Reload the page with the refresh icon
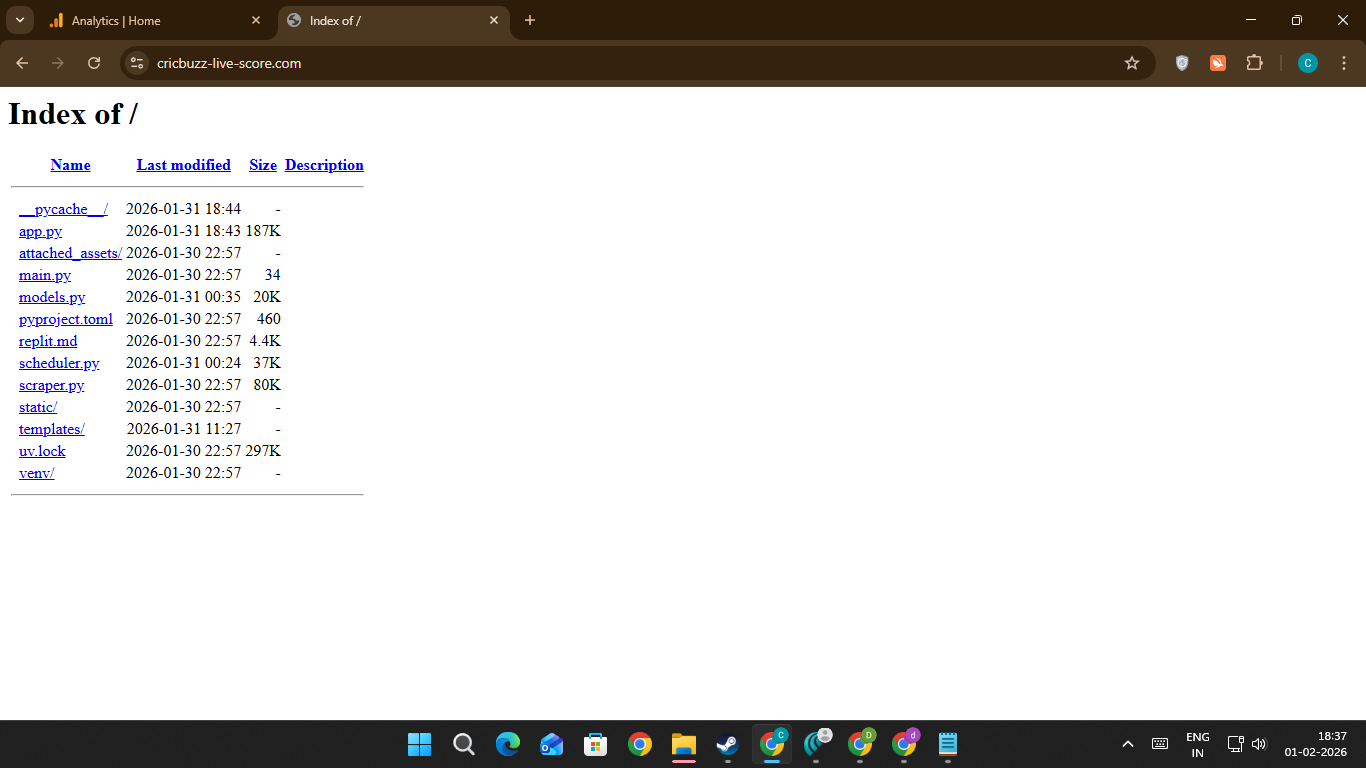This screenshot has width=1366, height=768. pyautogui.click(x=94, y=63)
